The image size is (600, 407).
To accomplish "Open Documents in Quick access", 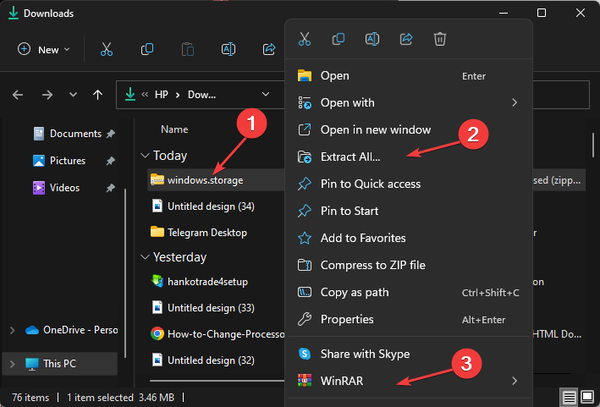I will pos(67,133).
